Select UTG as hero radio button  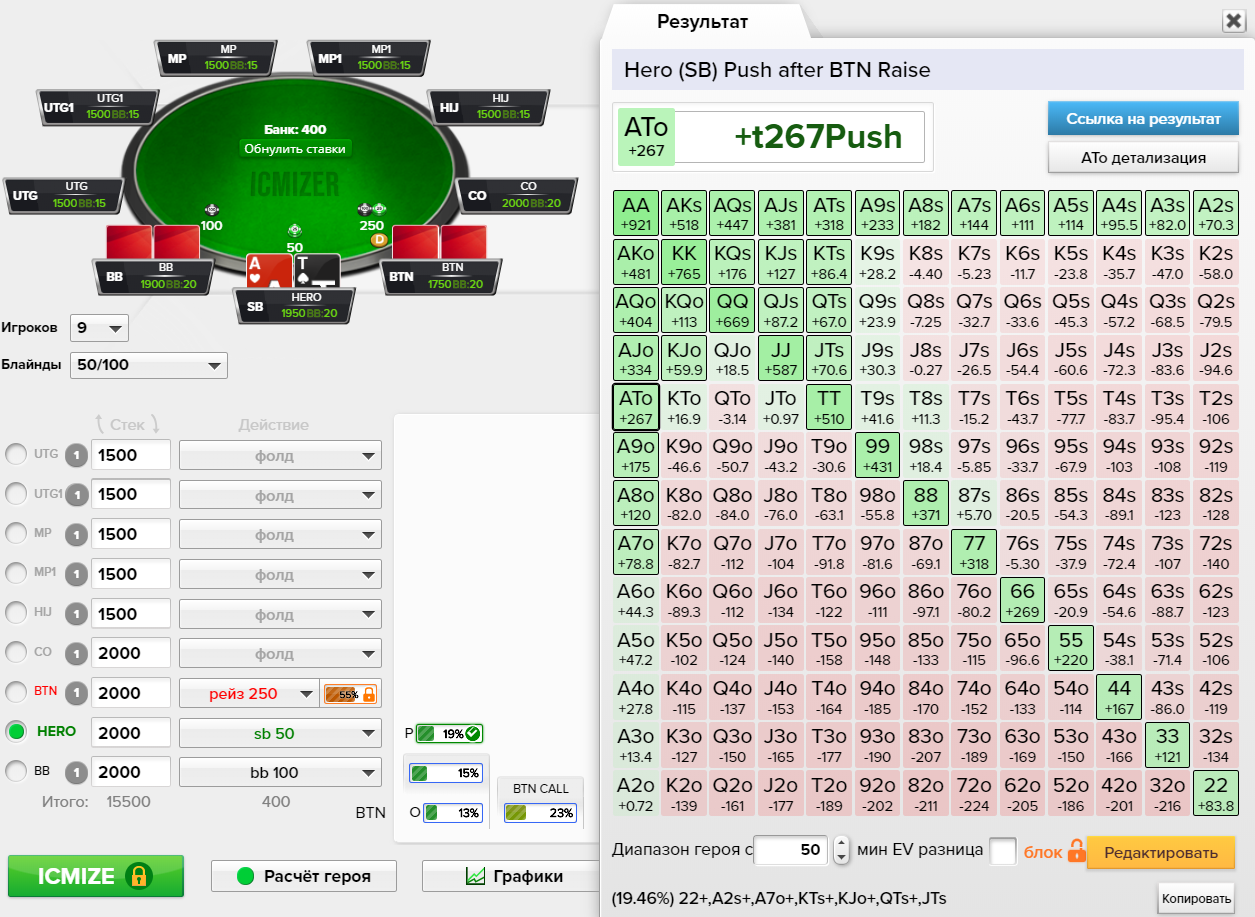point(16,455)
